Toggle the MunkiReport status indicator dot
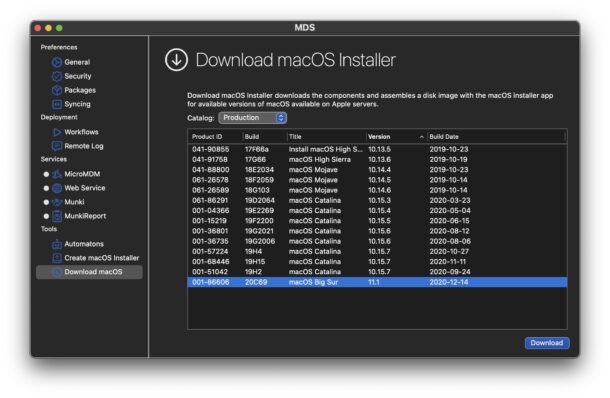Viewport: 610px width, 398px height. [46, 216]
